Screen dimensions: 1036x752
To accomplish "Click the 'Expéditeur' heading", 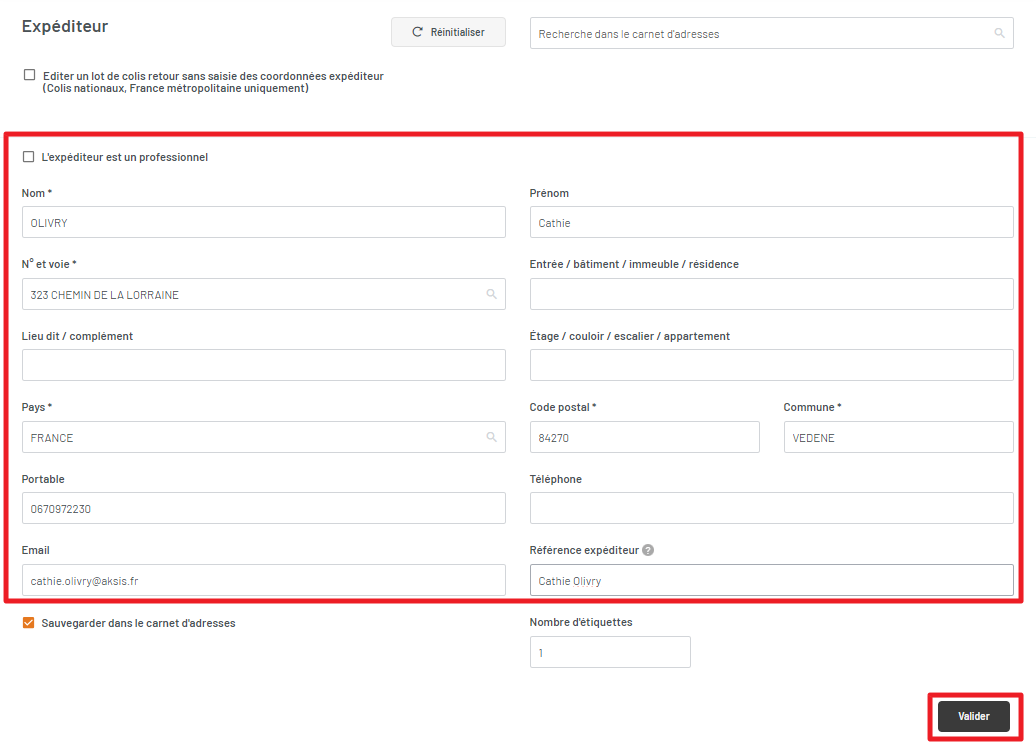I will pyautogui.click(x=65, y=26).
